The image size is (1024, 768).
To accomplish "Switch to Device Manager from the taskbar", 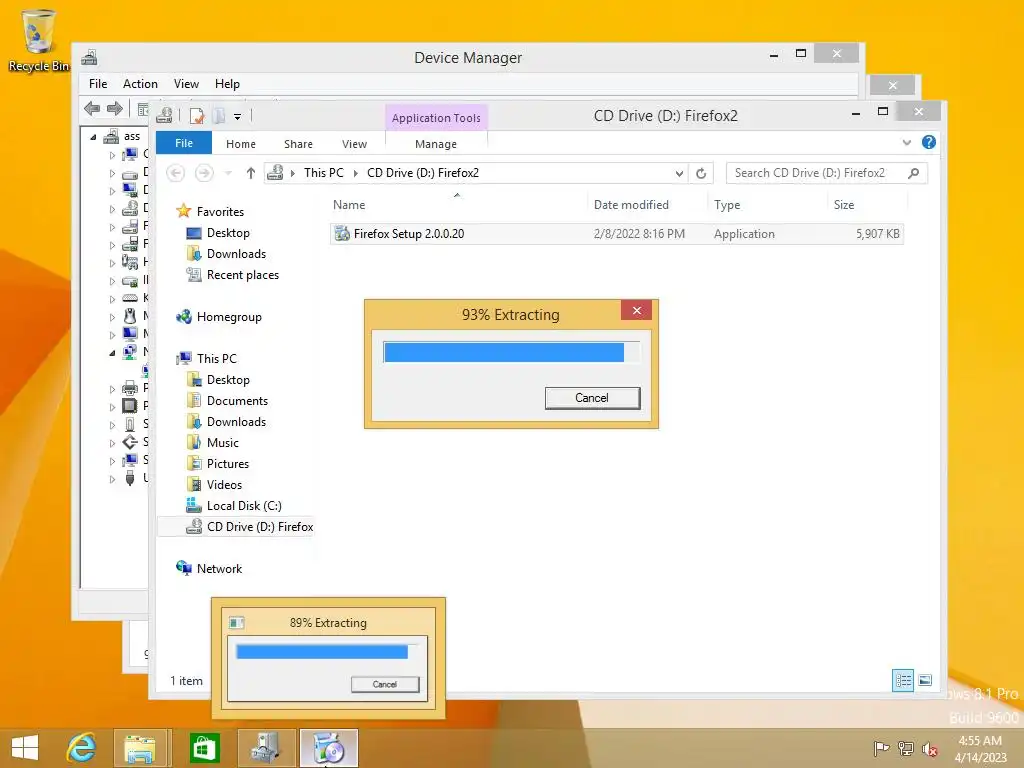I will (266, 748).
